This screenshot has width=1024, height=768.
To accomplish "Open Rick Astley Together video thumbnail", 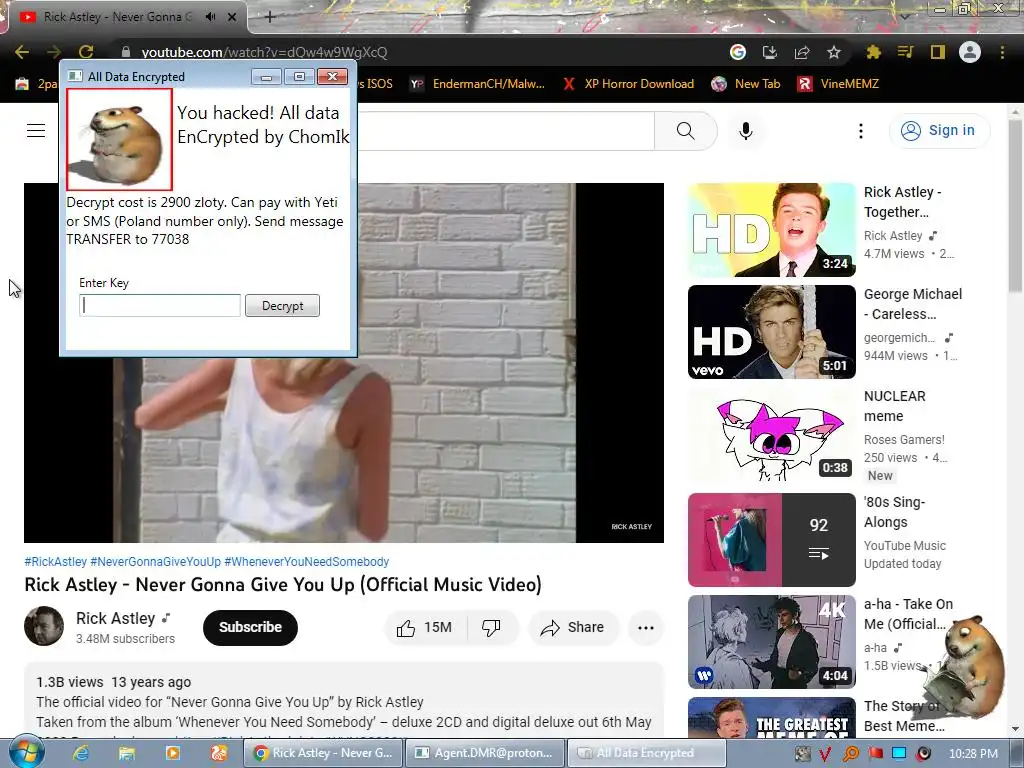I will [x=771, y=230].
